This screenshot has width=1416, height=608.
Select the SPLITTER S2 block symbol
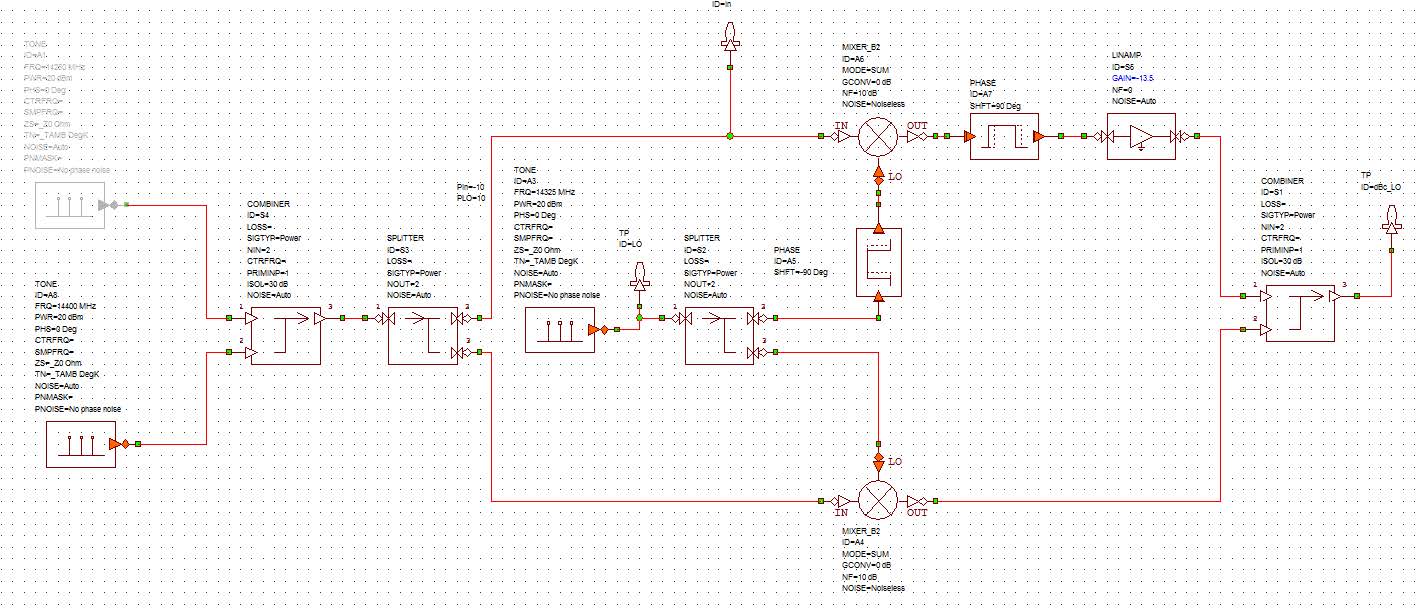click(x=720, y=335)
